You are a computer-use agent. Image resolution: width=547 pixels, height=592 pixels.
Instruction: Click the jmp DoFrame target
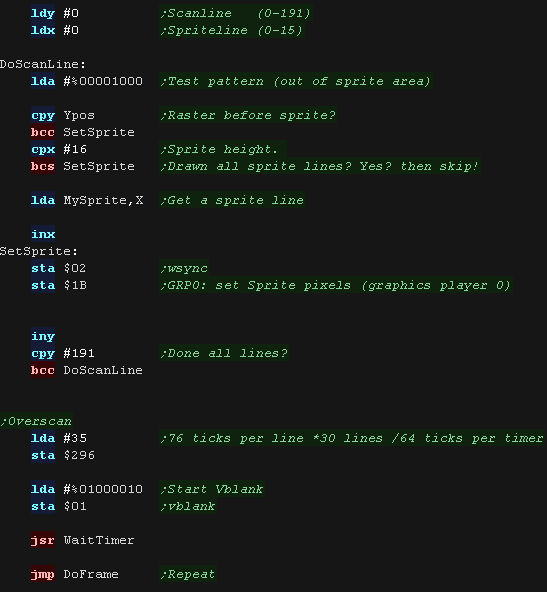(91, 574)
